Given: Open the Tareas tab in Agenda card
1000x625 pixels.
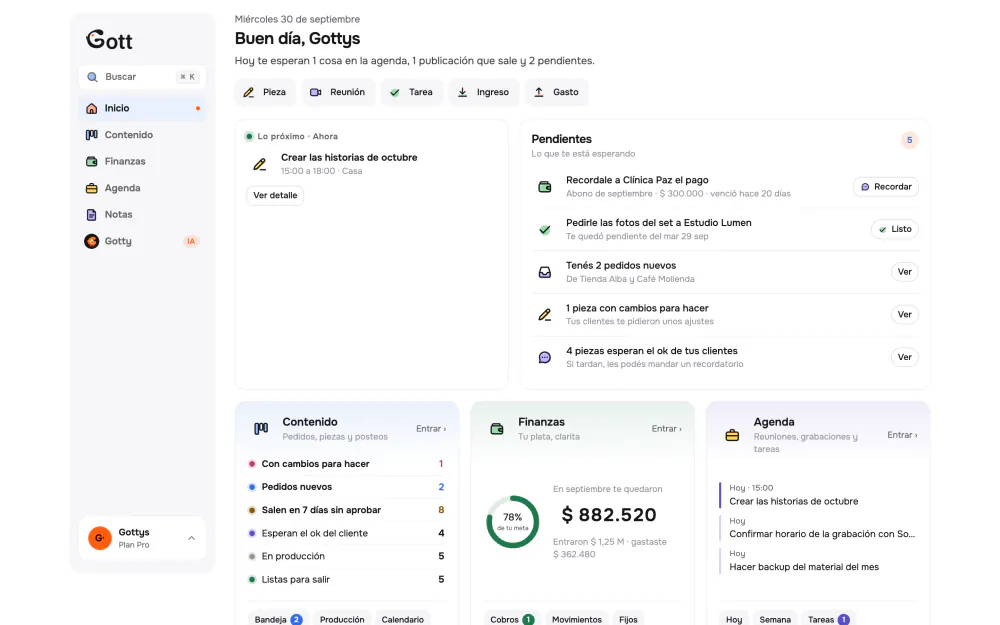Looking at the screenshot, I should (x=828, y=619).
